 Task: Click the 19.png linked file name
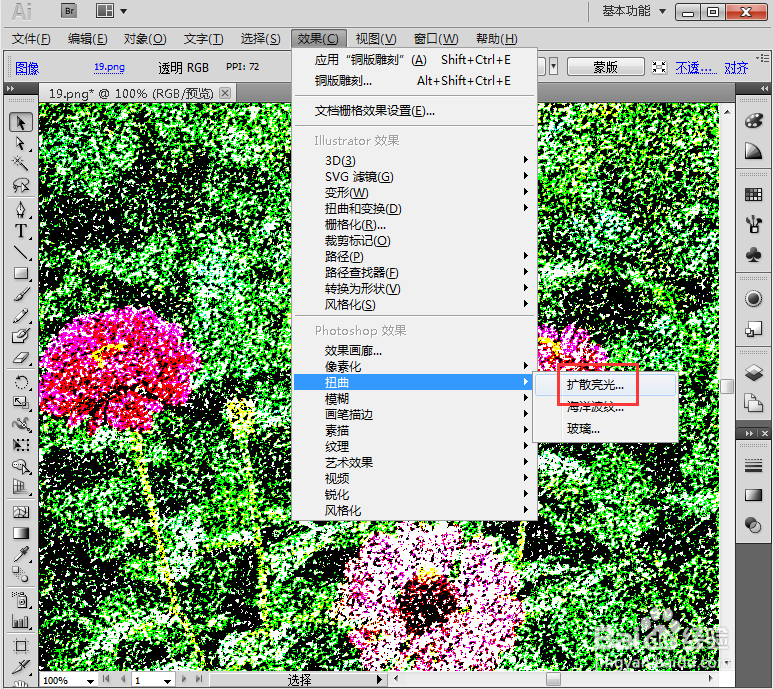(109, 67)
